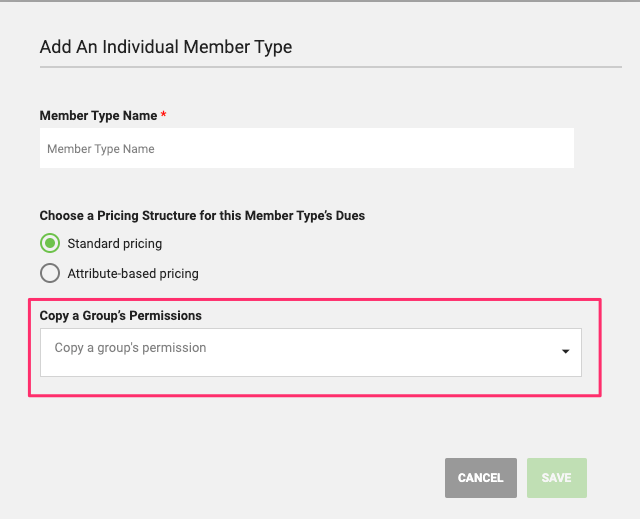Click the bold 'Member Type Name' label
Viewport: 640px width, 519px height.
(x=98, y=115)
